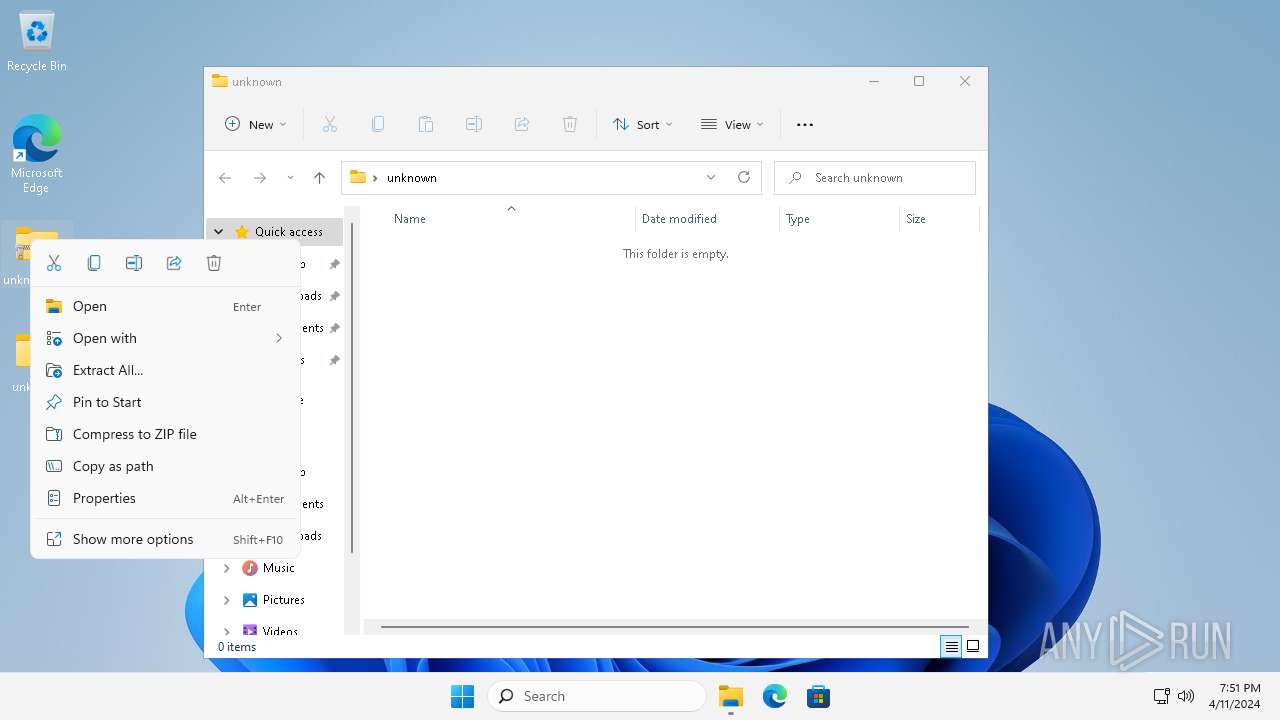Select Pictures in the navigation pane

[x=284, y=600]
